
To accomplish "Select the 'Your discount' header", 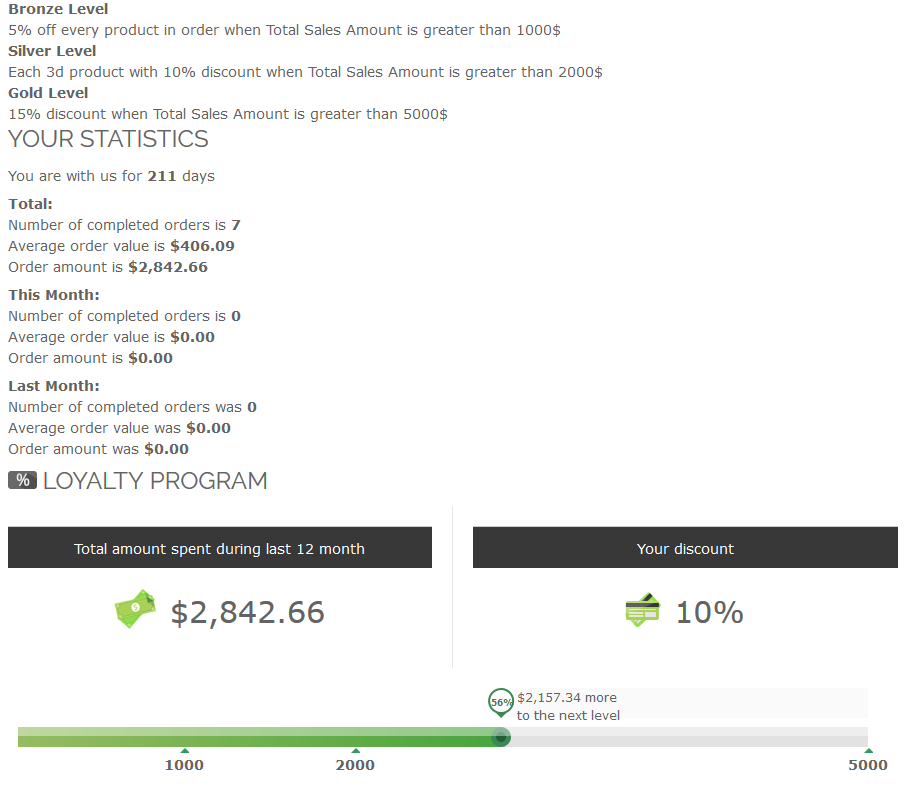I will pos(685,548).
